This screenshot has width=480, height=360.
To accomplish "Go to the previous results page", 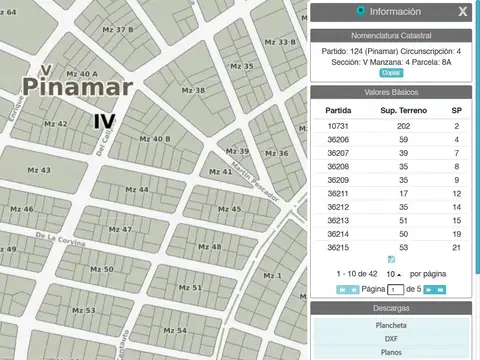I will pos(354,290).
